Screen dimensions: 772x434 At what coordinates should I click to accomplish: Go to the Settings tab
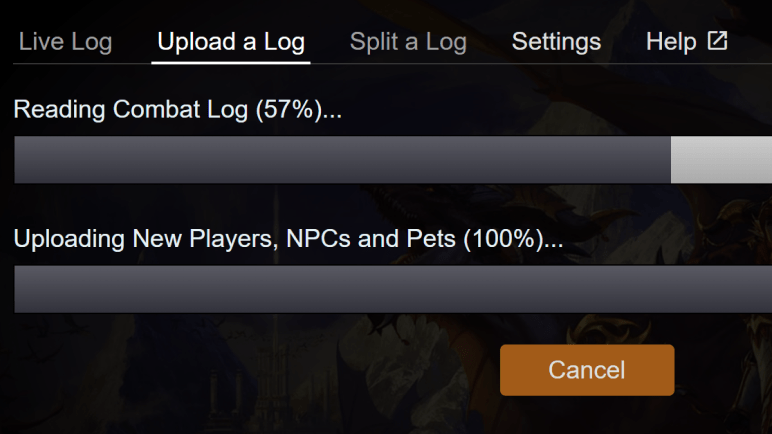556,42
